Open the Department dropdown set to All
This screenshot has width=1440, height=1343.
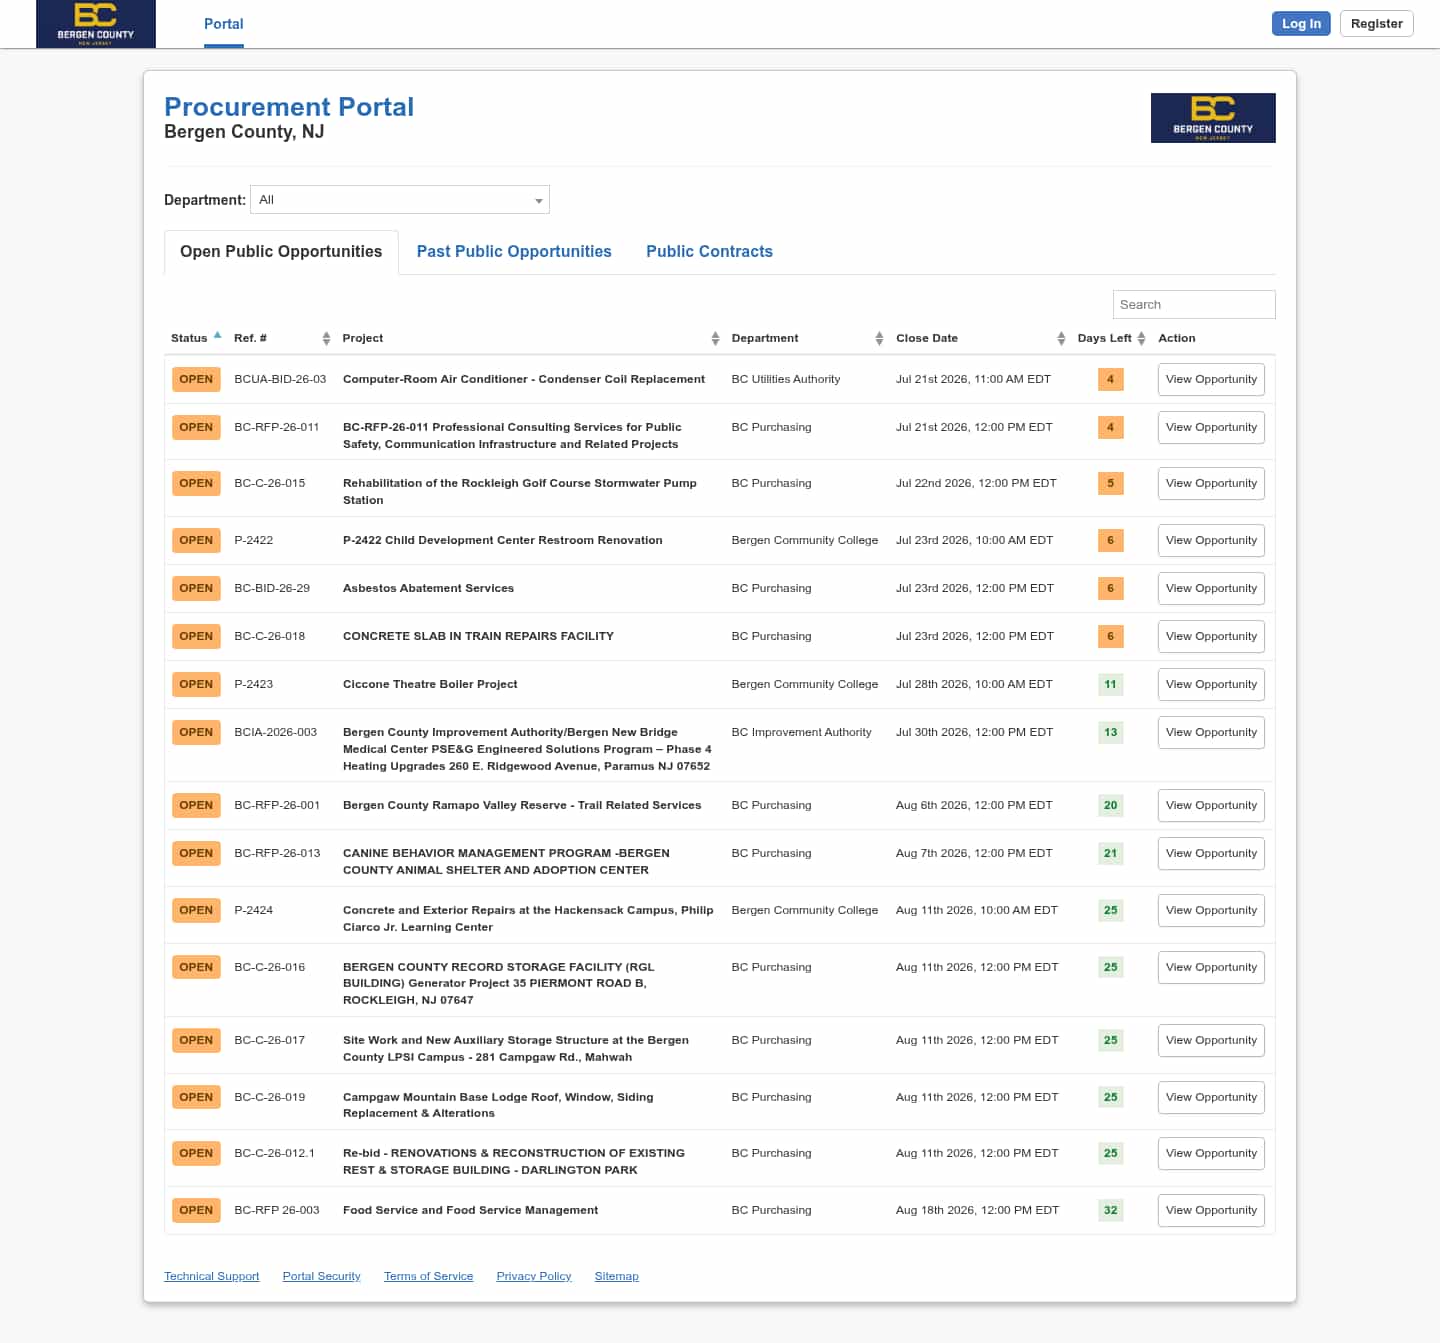400,200
